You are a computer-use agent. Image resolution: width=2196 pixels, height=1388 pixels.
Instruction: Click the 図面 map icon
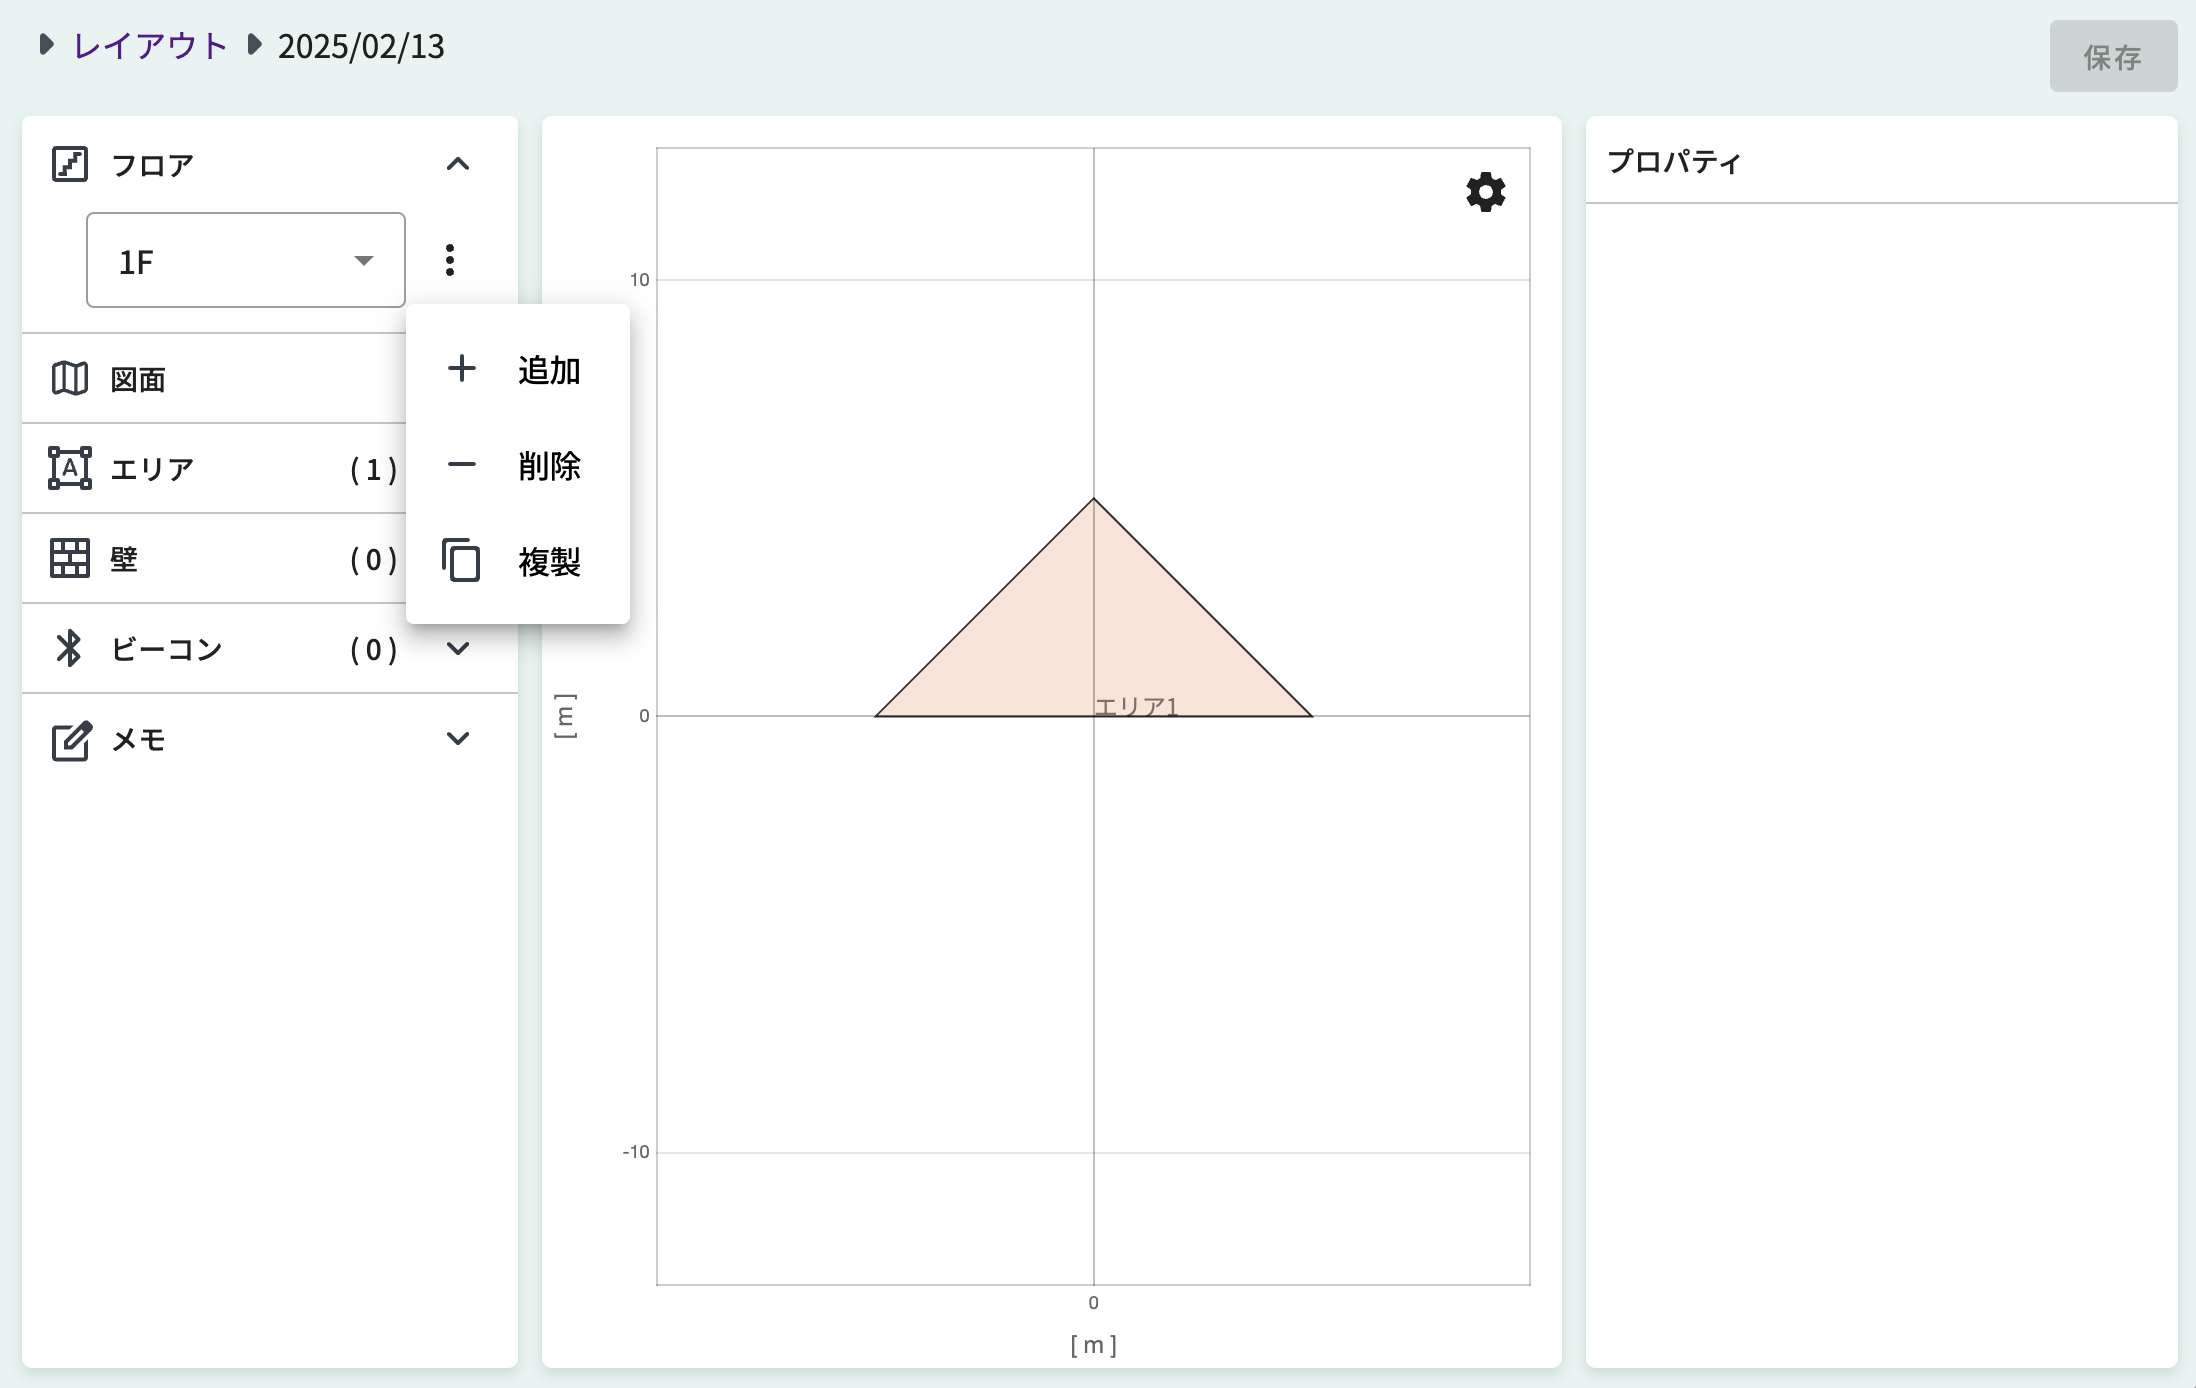[x=70, y=379]
